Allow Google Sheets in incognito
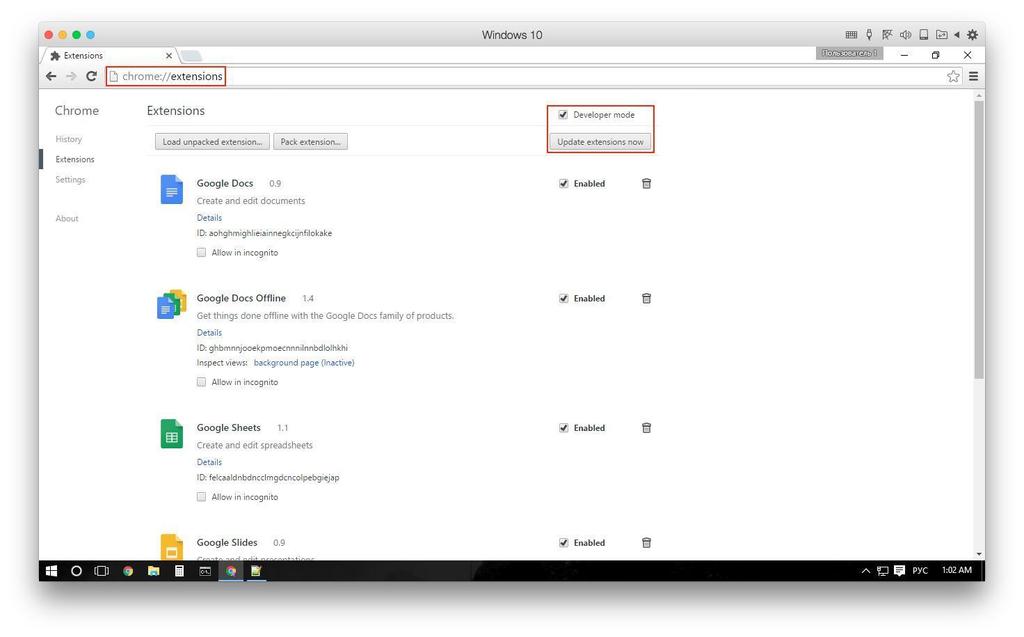This screenshot has height=637, width=1024. (x=201, y=497)
